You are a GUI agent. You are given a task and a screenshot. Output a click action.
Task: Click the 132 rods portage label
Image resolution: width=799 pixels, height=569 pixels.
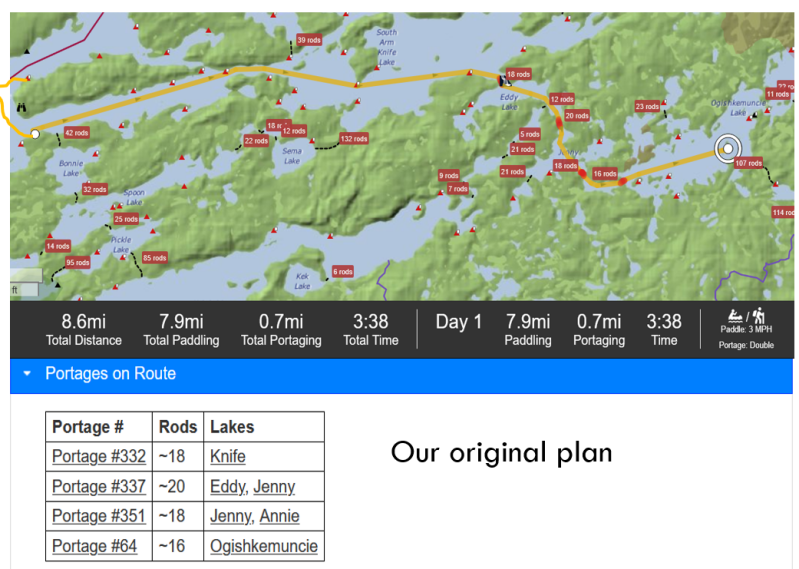coord(354,139)
